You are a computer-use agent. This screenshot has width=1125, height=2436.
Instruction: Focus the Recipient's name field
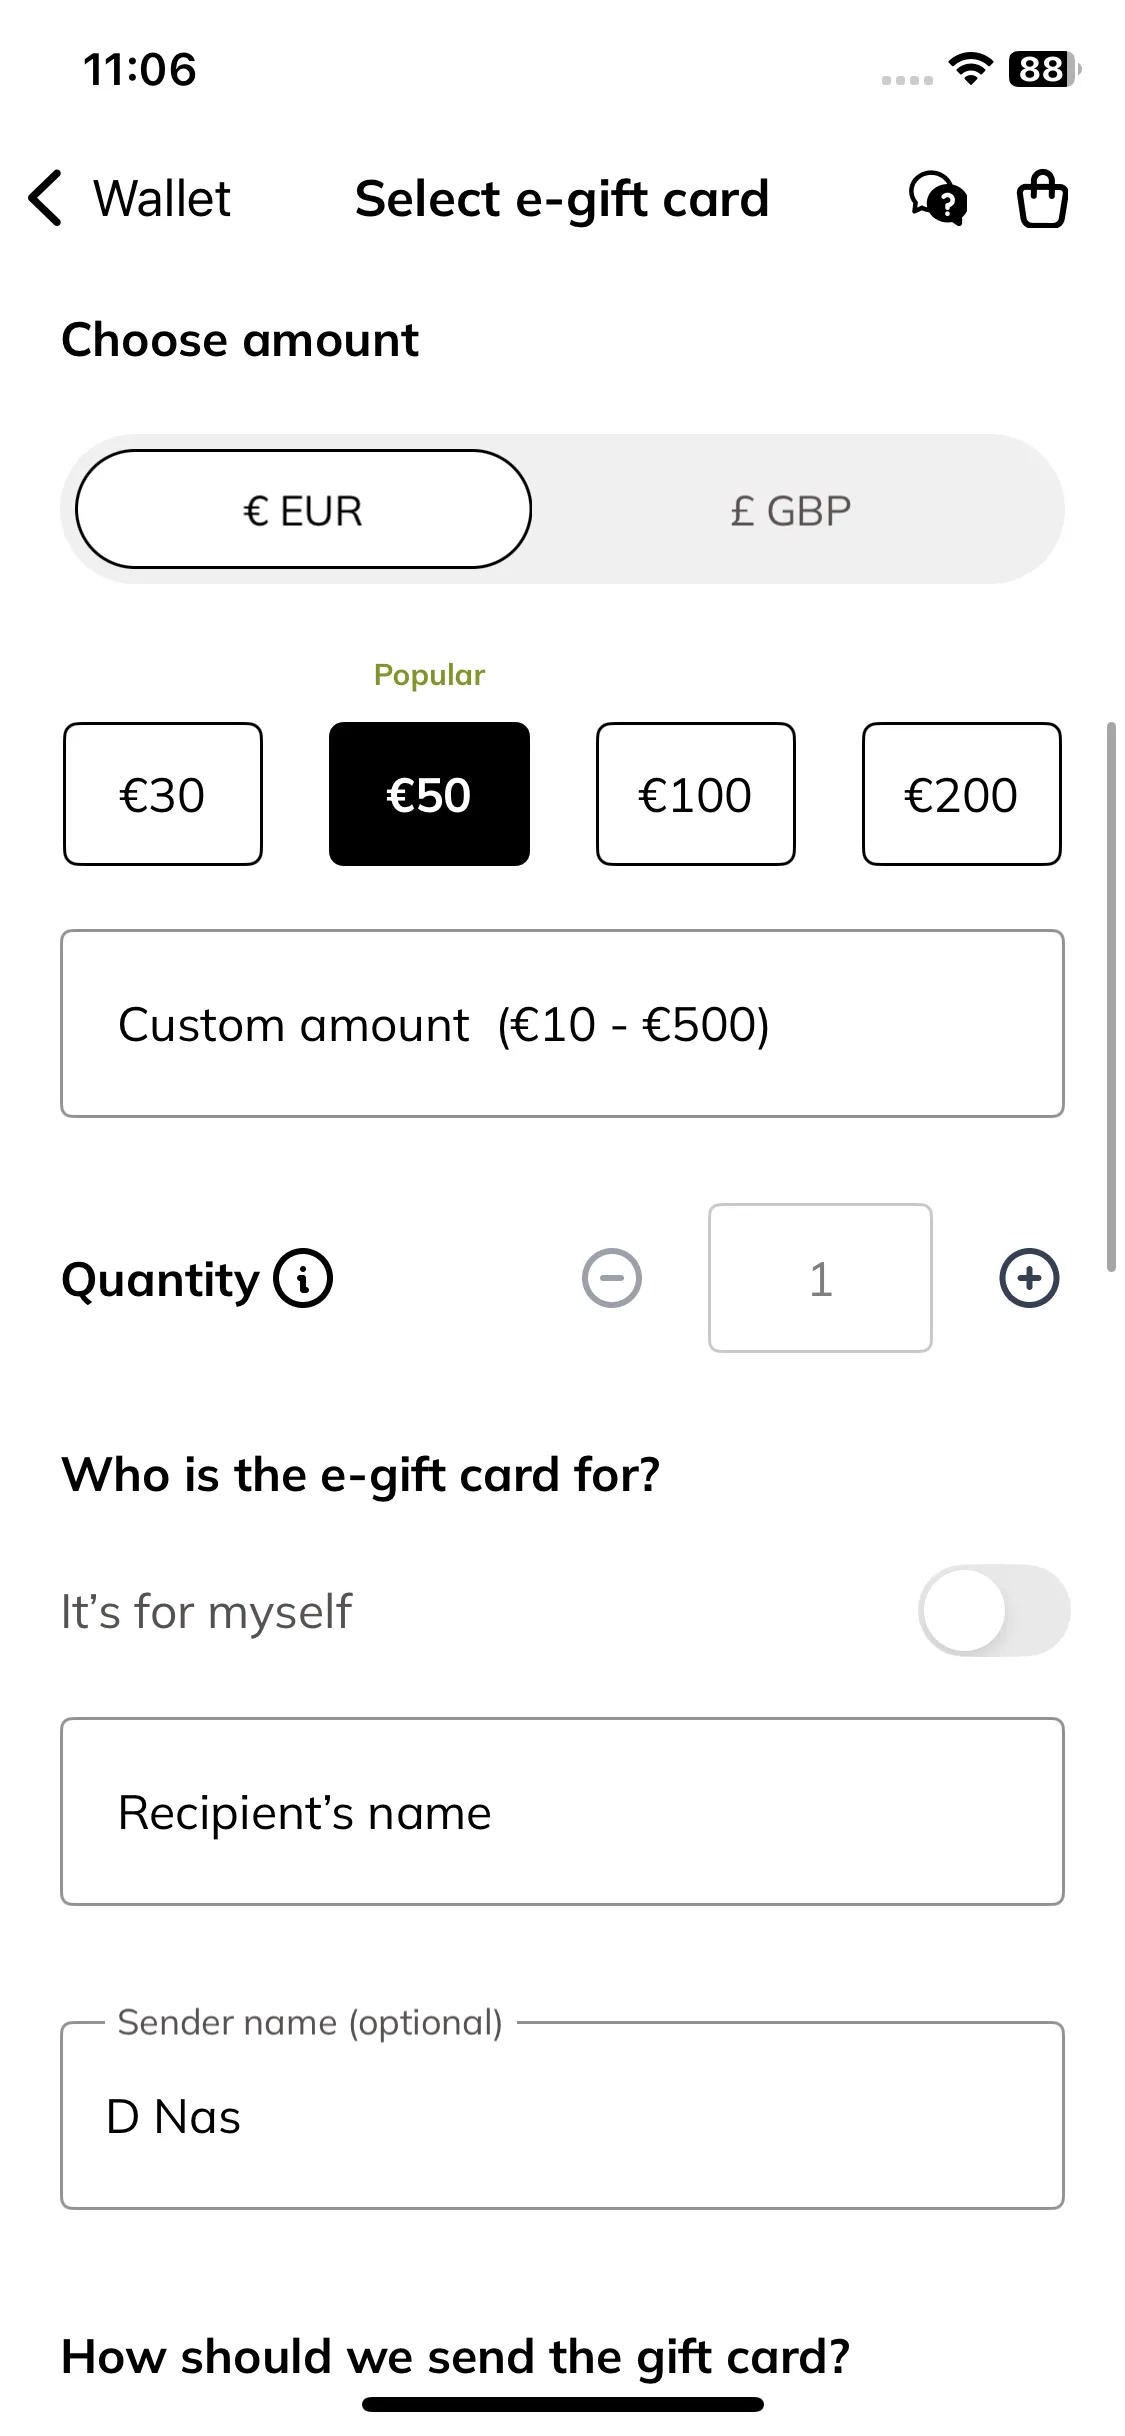click(x=562, y=1812)
